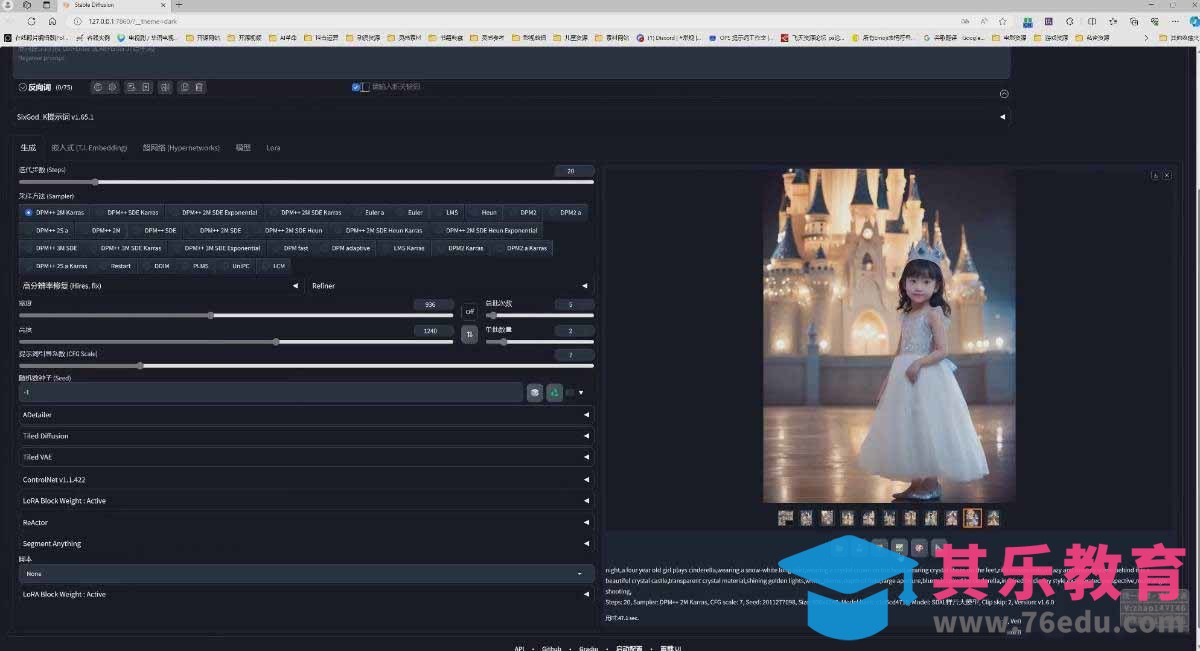The height and width of the screenshot is (651, 1200).
Task: Expand the SixGod prompt panel
Action: click(x=512, y=117)
